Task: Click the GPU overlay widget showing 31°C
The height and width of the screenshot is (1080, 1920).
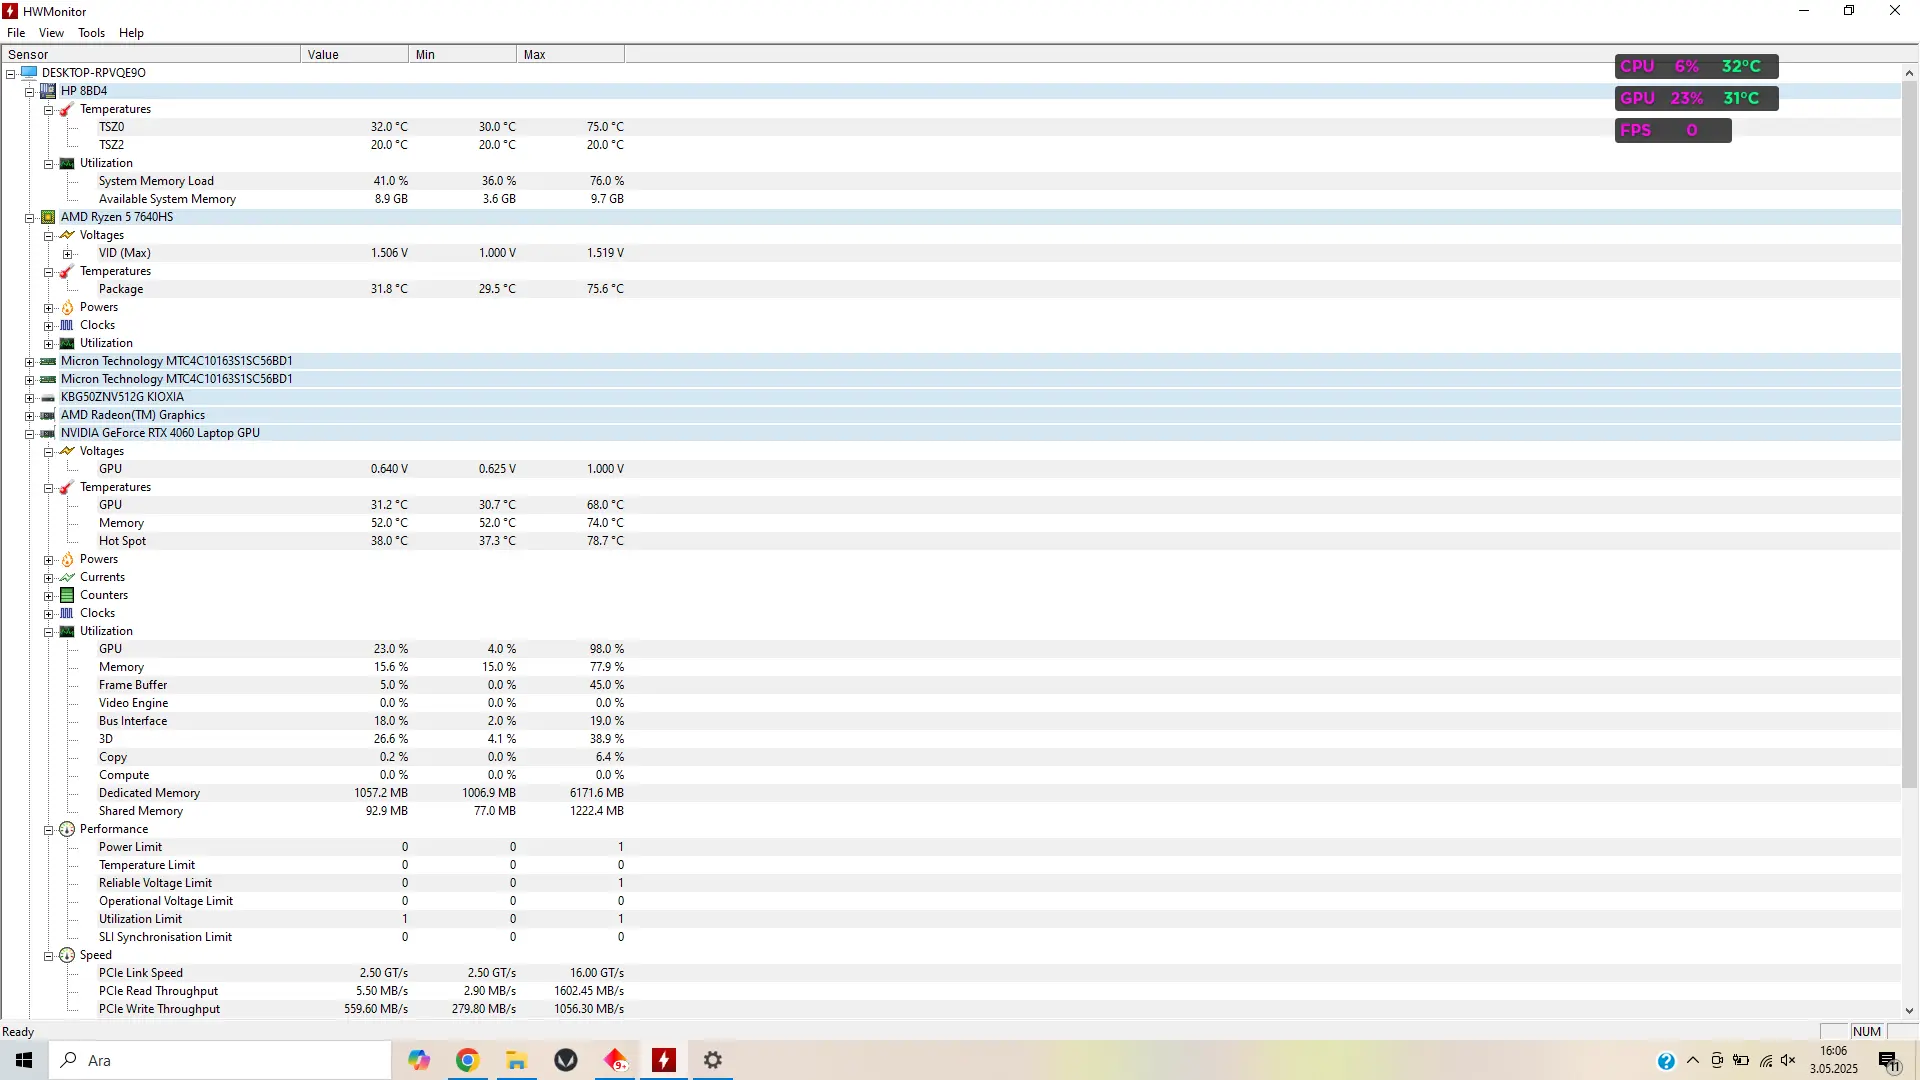Action: 1696,99
